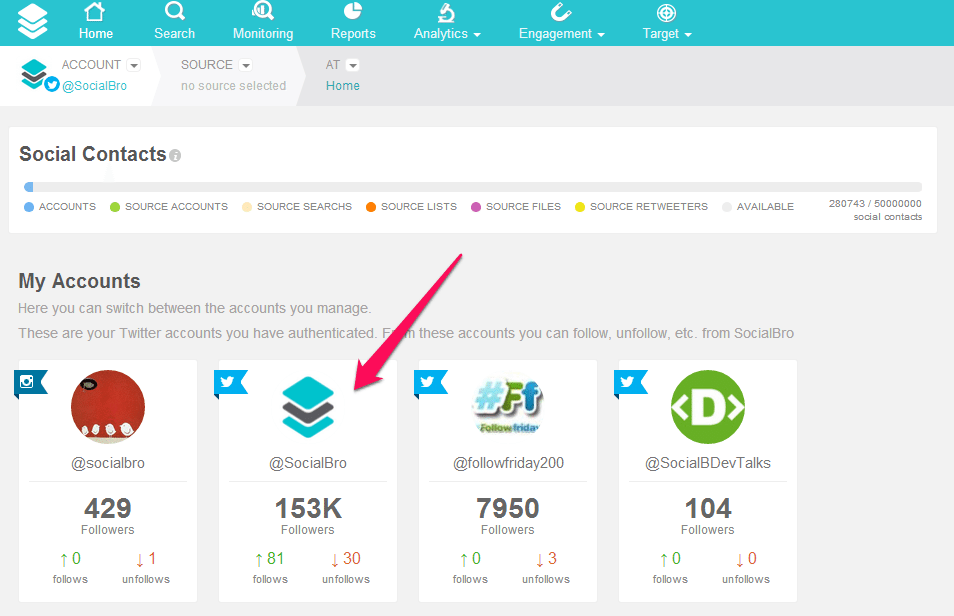Viewport: 954px width, 616px height.
Task: Click the info icon beside Social Contacts
Action: [x=175, y=156]
